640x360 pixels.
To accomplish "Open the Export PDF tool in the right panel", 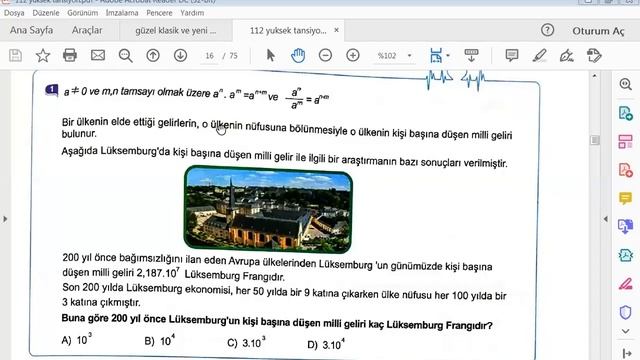I will click(625, 113).
